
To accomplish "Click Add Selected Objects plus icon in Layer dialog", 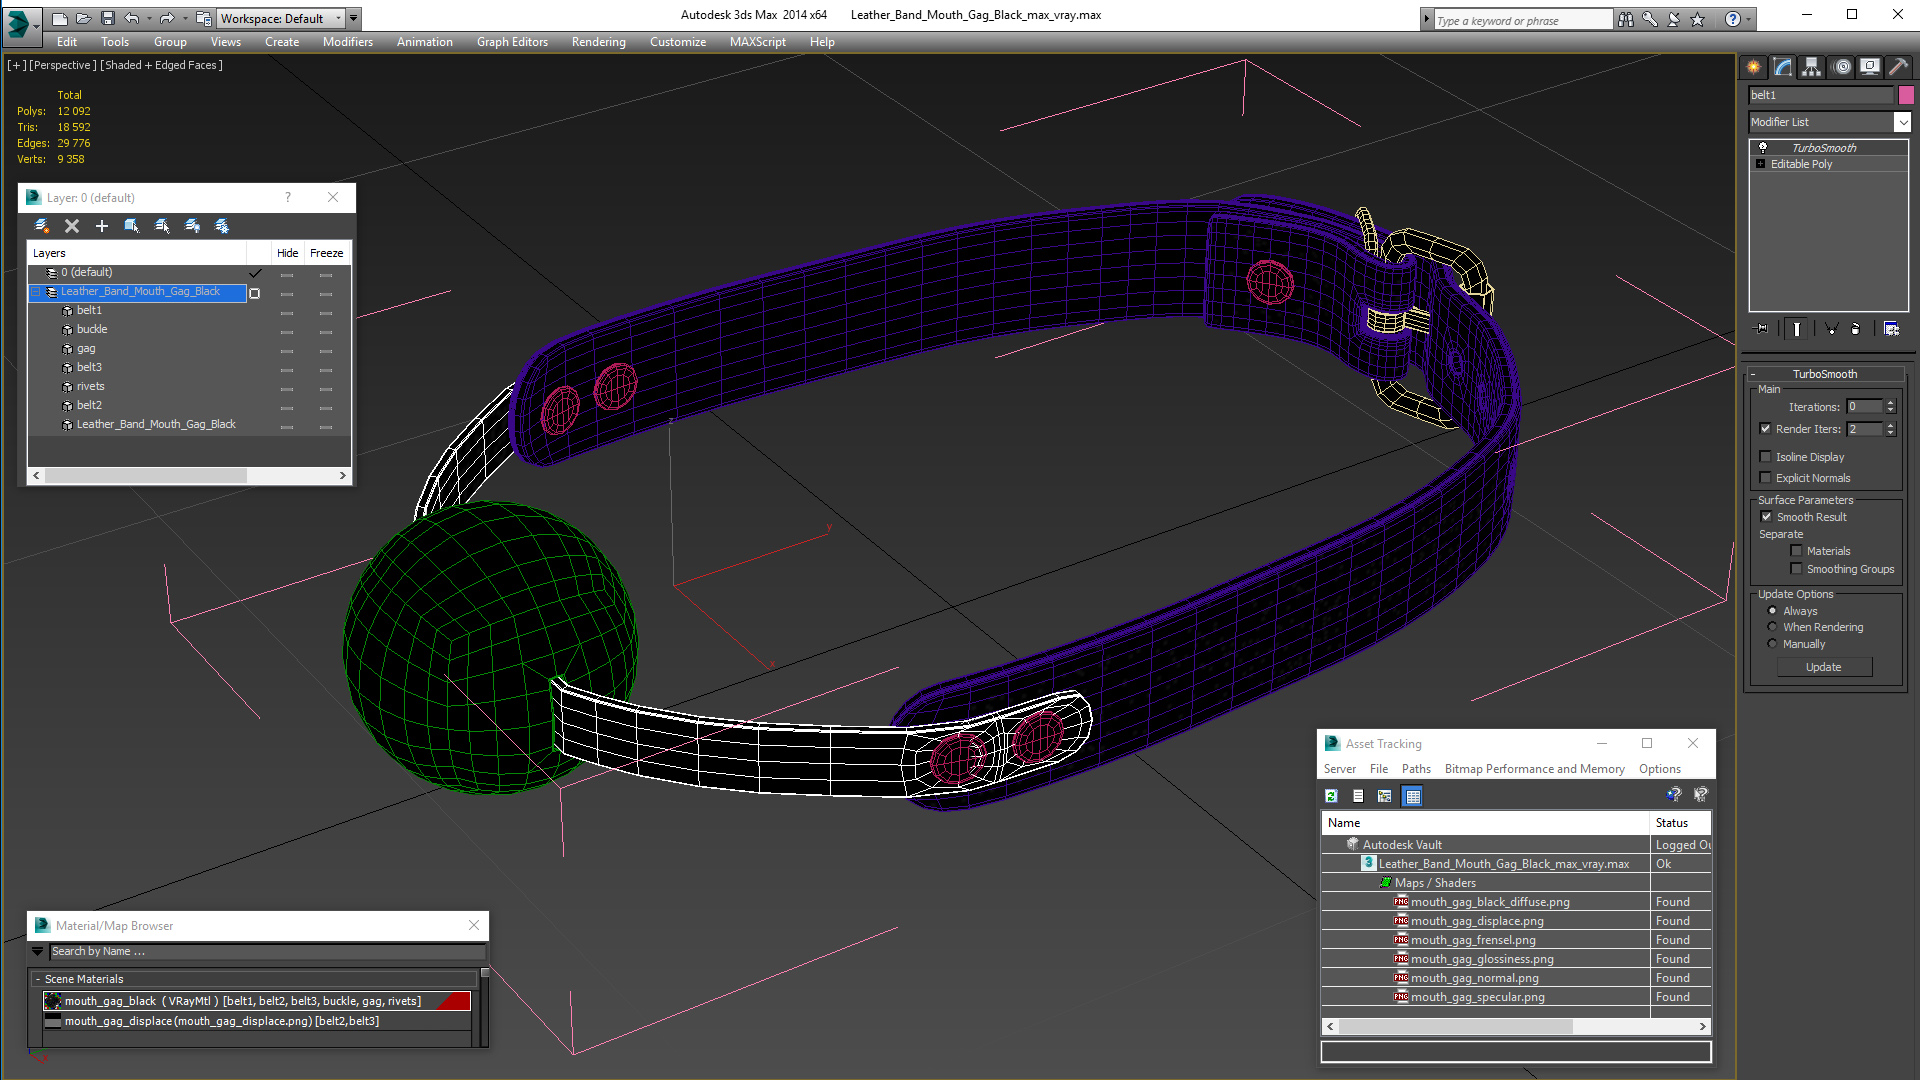I will [x=101, y=226].
